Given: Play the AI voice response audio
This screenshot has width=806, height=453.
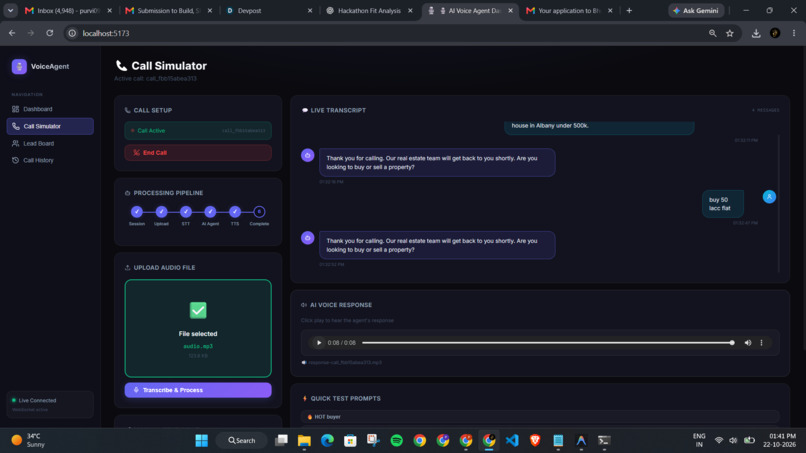Looking at the screenshot, I should tap(319, 343).
